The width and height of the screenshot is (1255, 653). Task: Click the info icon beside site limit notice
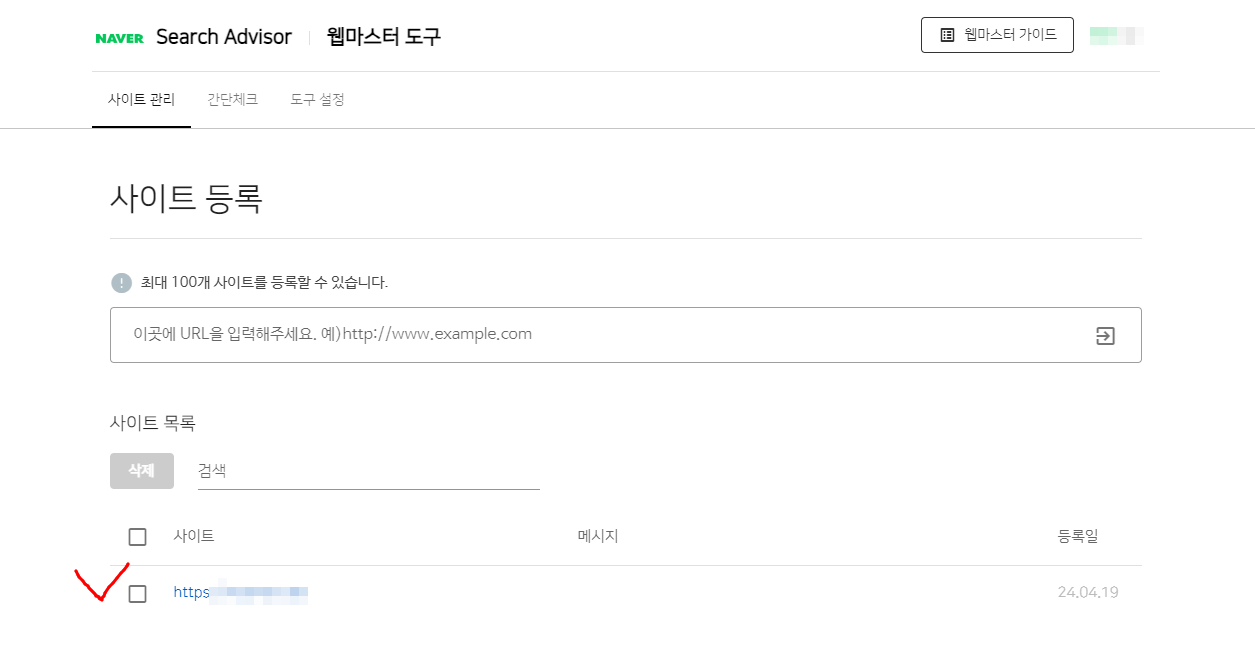(121, 283)
